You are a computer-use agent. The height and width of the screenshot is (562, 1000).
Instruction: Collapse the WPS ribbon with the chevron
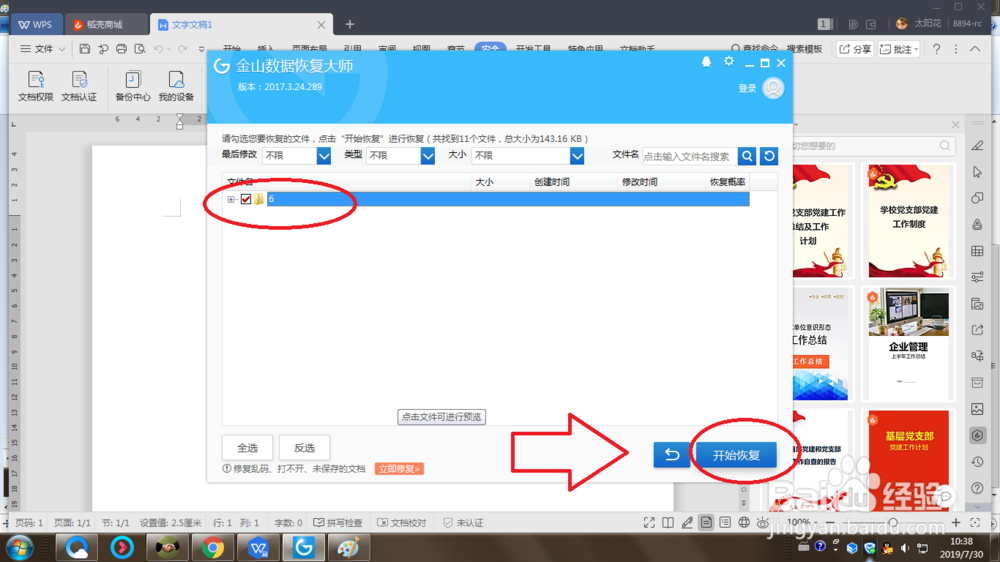tap(975, 49)
